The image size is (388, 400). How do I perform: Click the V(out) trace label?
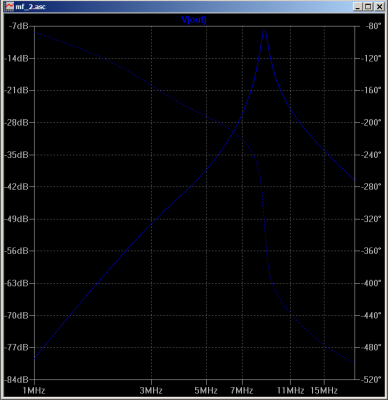pyautogui.click(x=194, y=20)
